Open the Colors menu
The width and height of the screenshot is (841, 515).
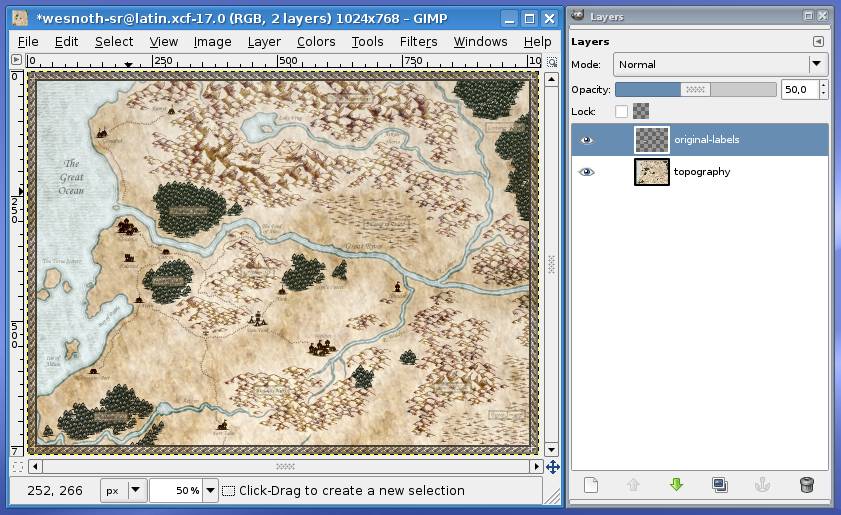(316, 41)
